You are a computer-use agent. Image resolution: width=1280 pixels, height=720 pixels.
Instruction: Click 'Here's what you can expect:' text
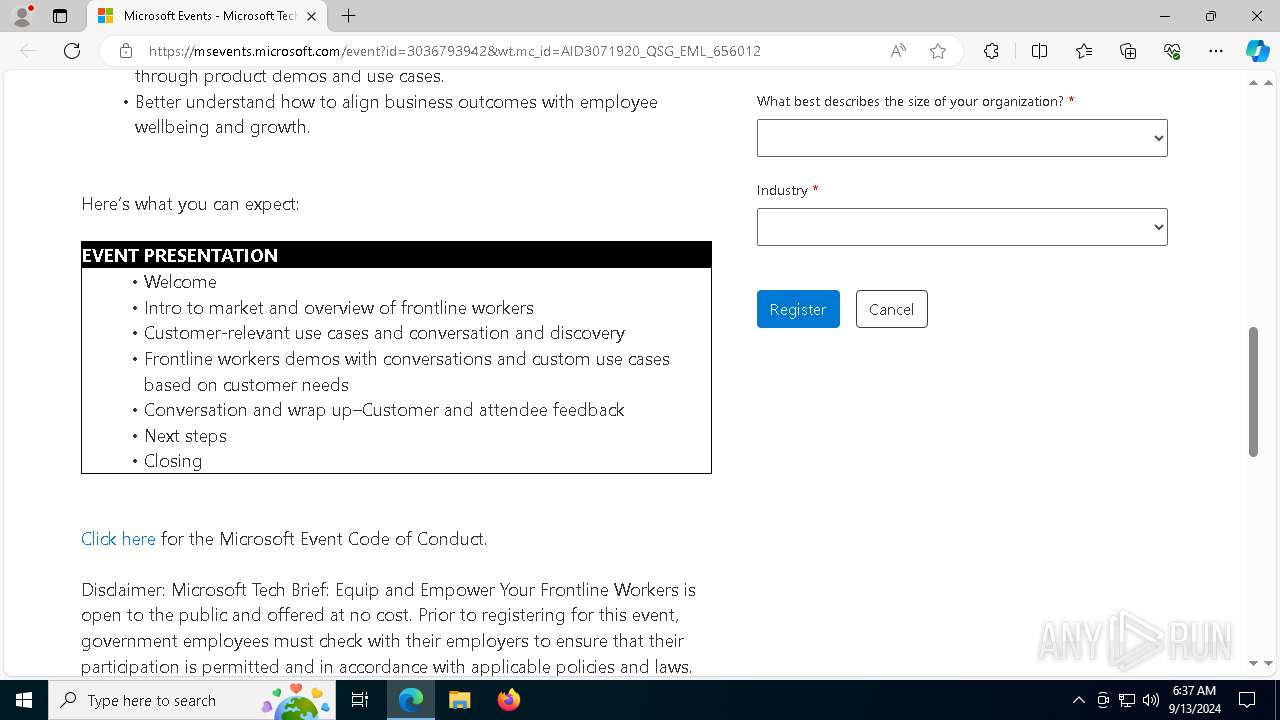(x=190, y=204)
